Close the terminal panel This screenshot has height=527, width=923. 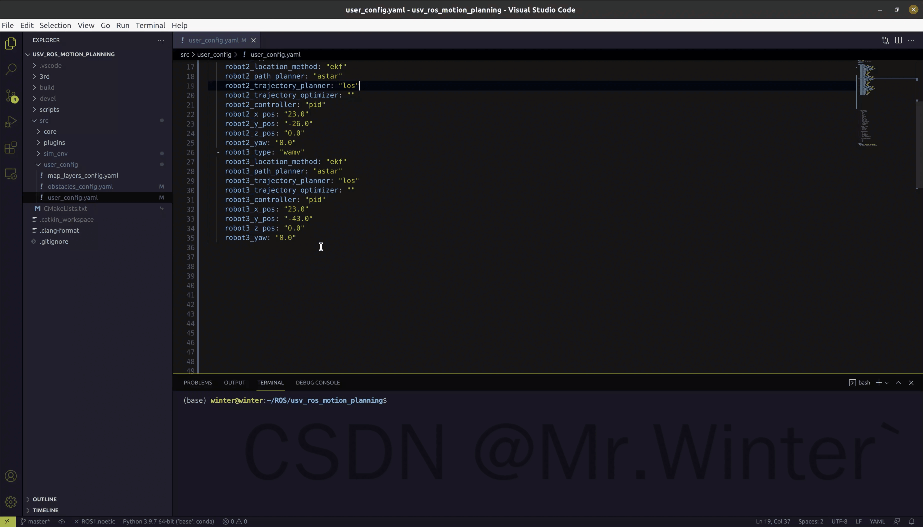pyautogui.click(x=911, y=383)
